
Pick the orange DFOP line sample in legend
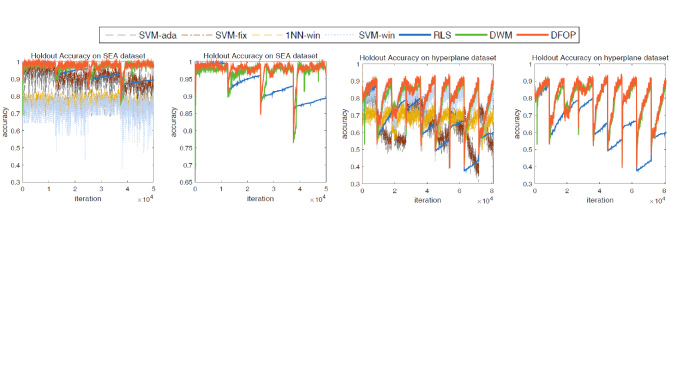click(x=532, y=35)
